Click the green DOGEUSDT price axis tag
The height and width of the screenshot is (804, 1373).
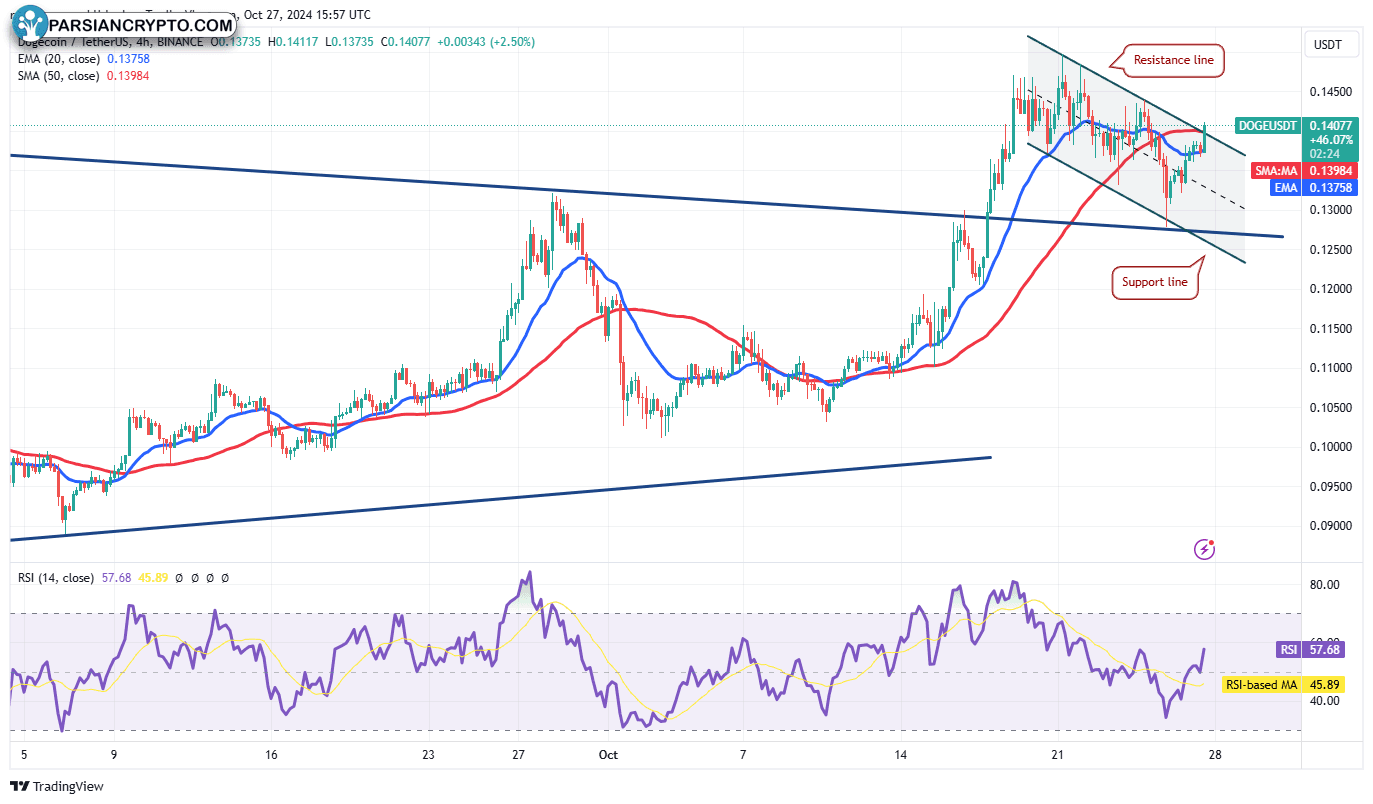1267,126
